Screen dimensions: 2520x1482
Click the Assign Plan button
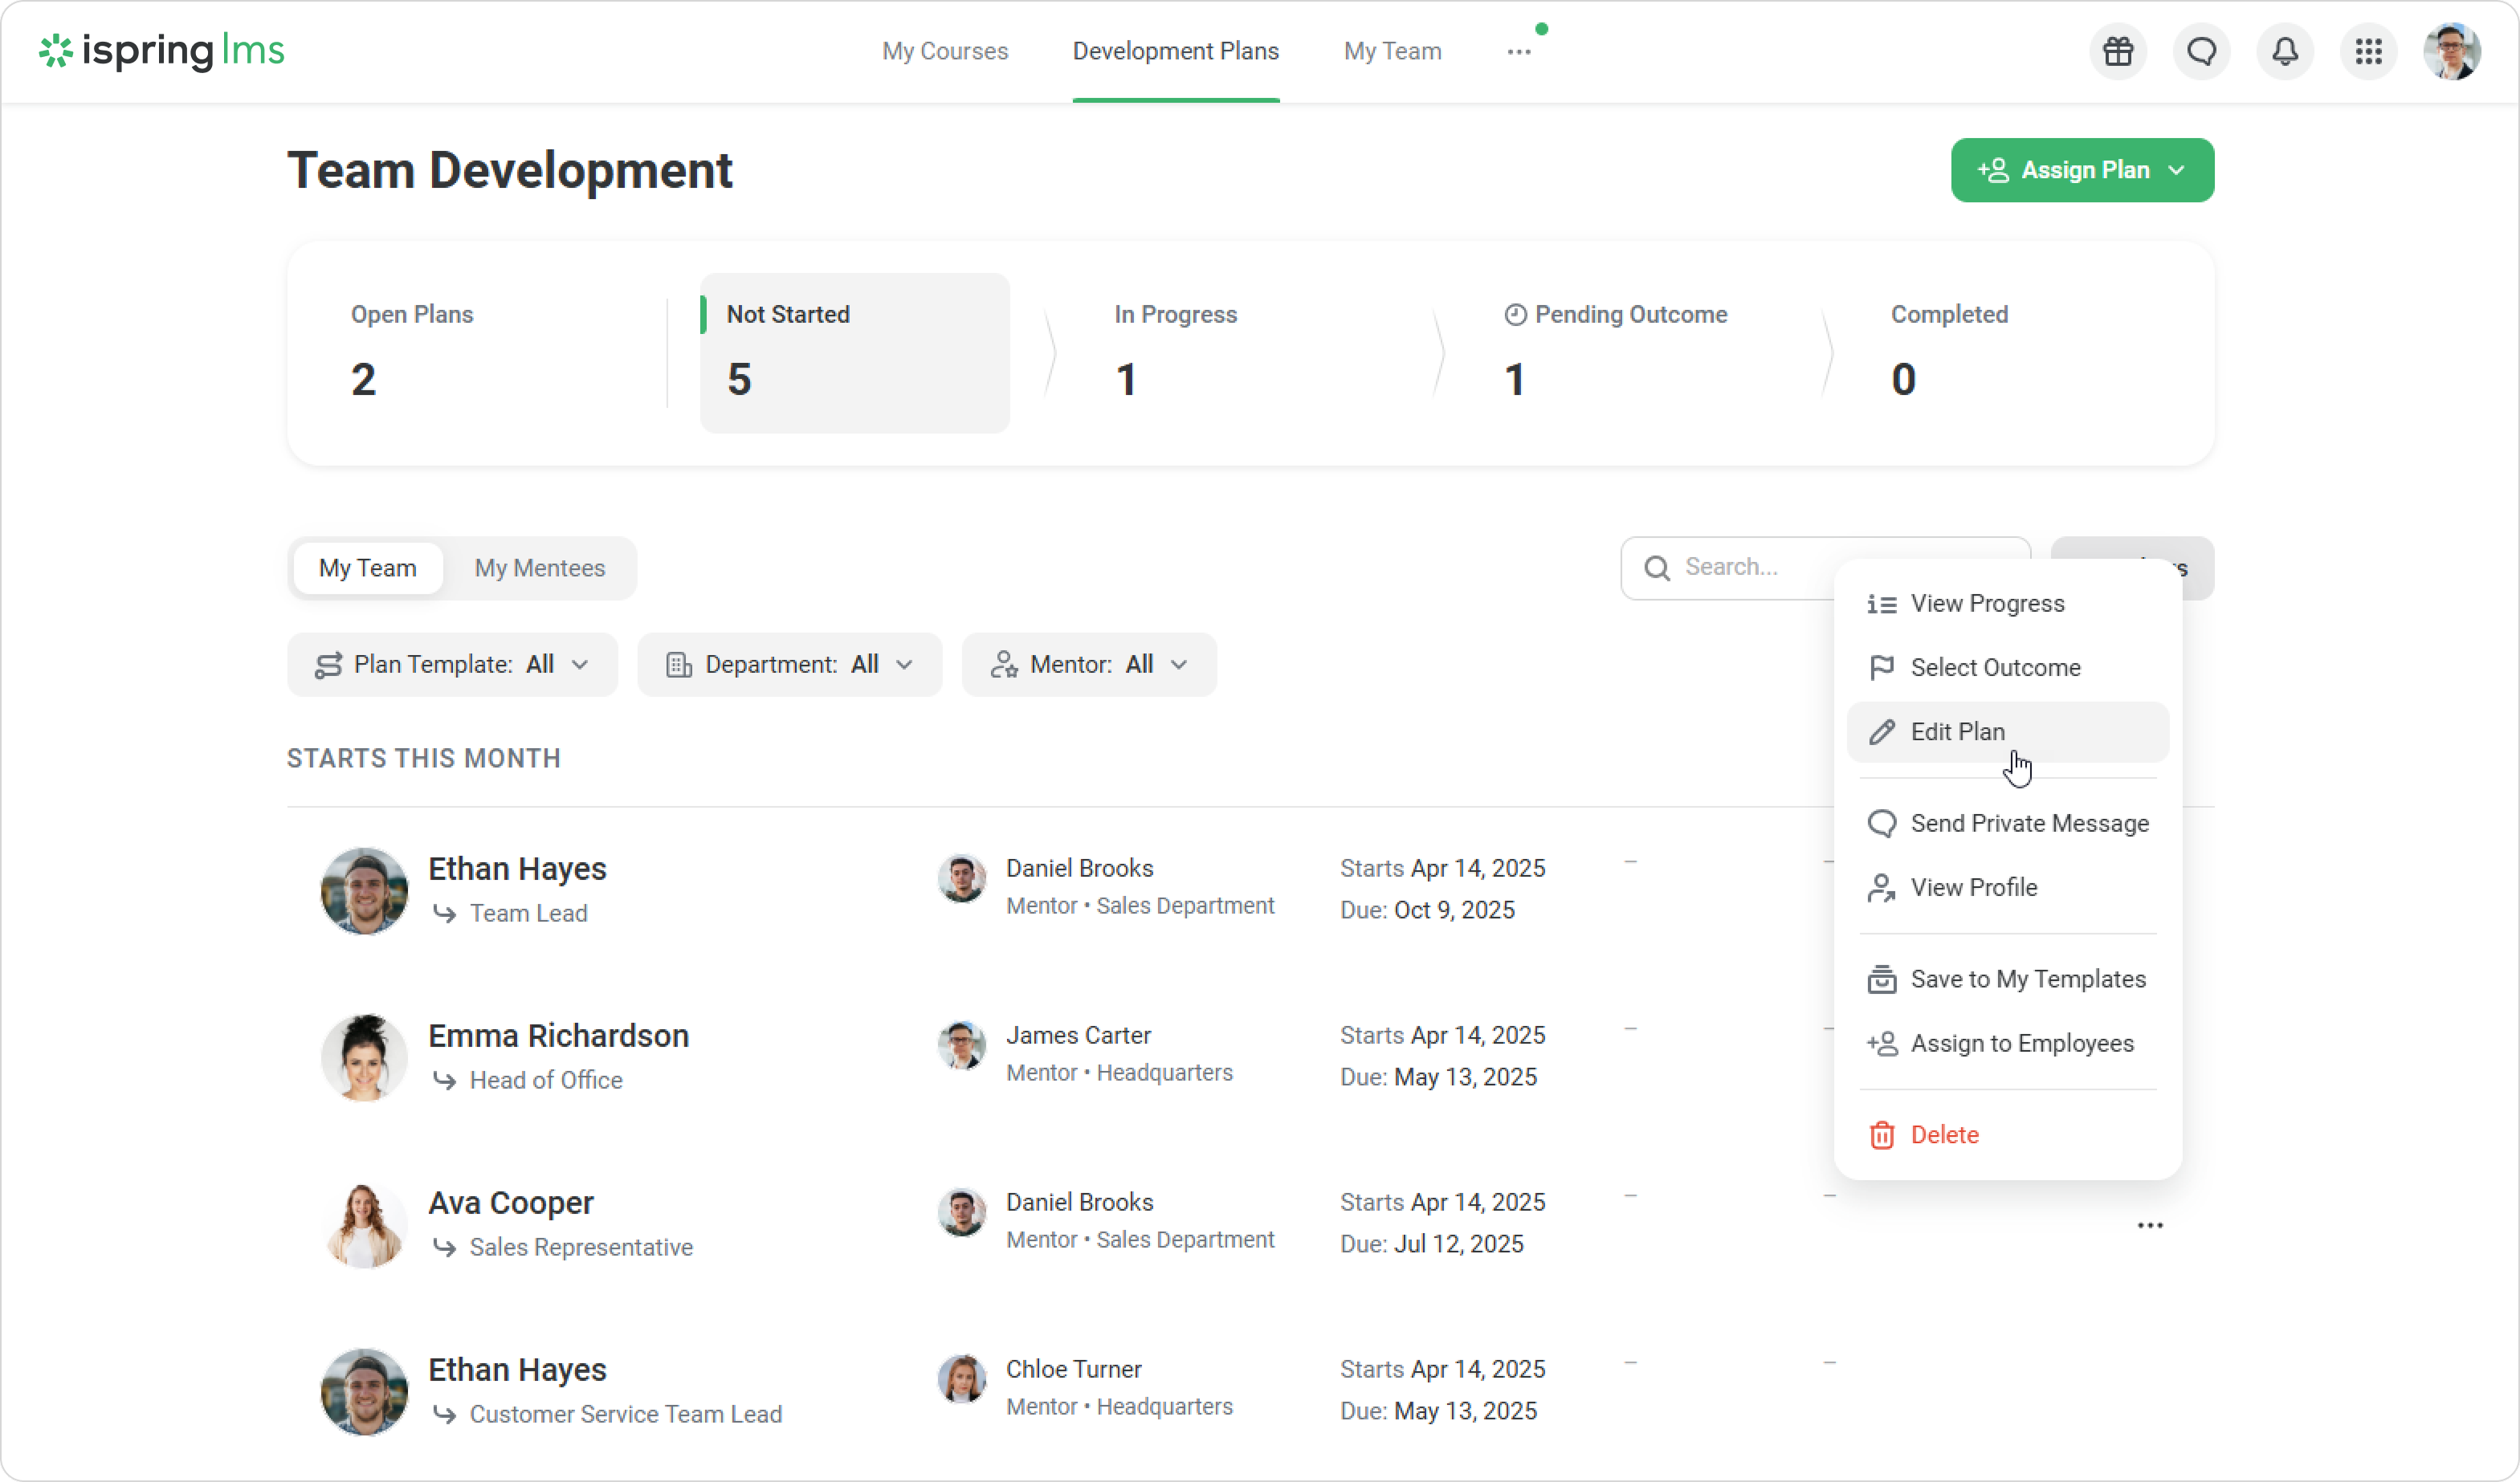coord(2081,170)
